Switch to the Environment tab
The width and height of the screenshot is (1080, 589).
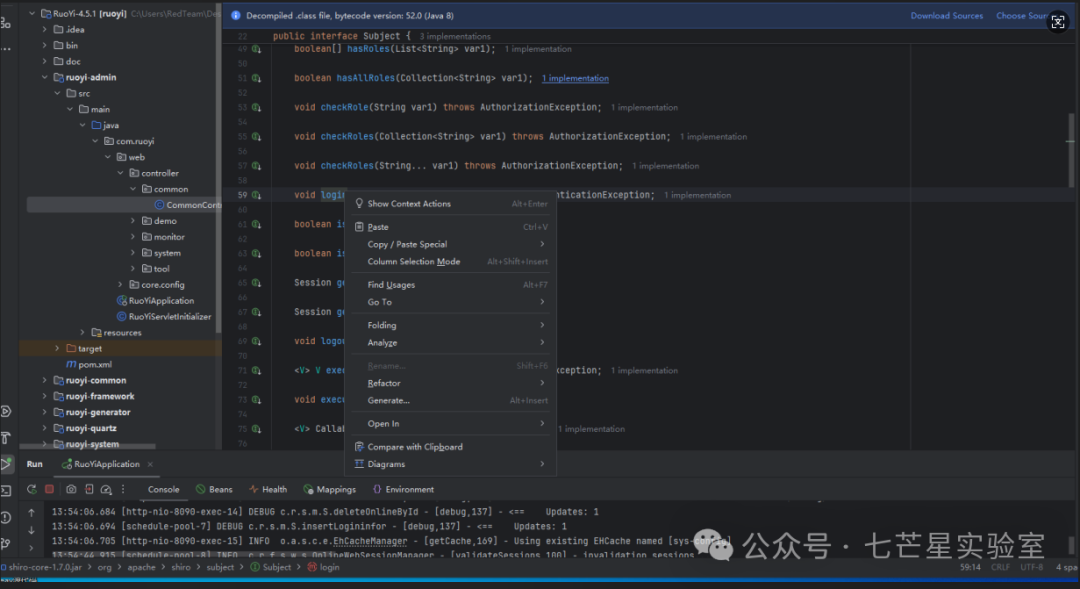[x=403, y=489]
